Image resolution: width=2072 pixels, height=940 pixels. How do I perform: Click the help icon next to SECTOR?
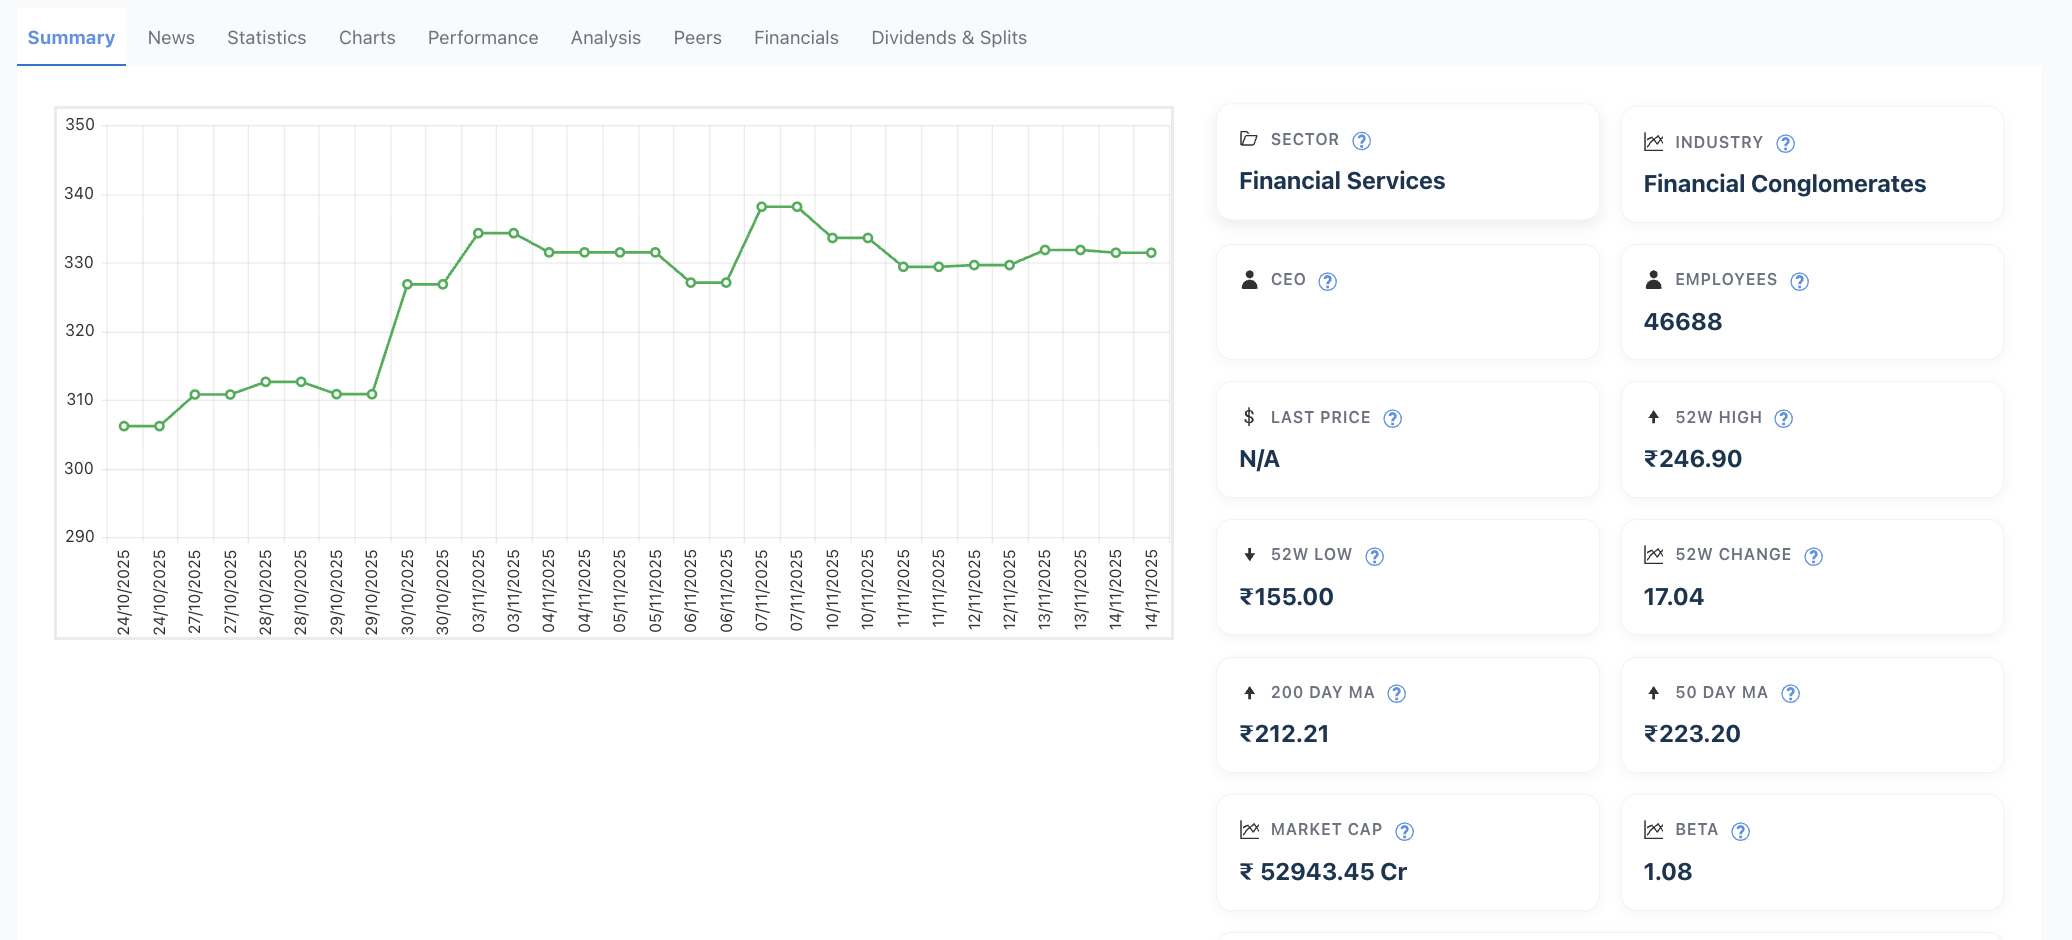pos(1361,141)
